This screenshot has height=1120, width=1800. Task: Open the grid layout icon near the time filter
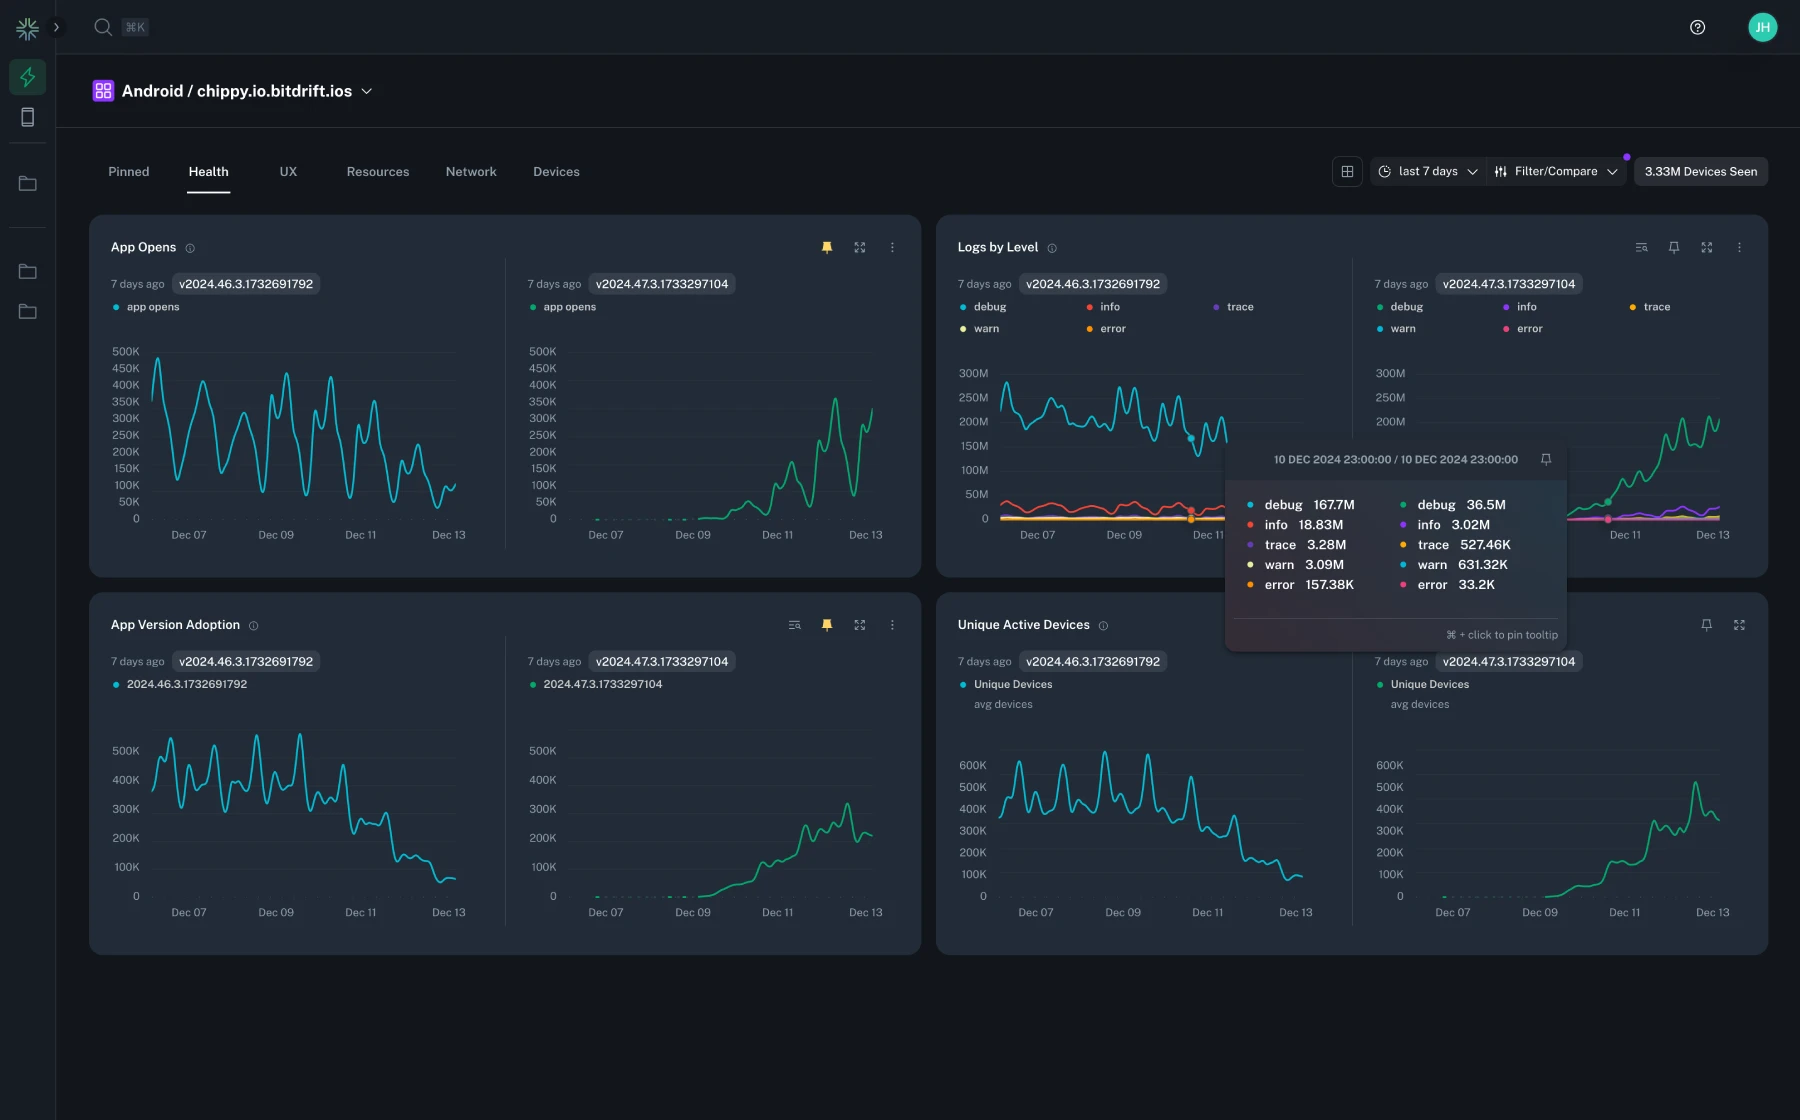click(1347, 171)
